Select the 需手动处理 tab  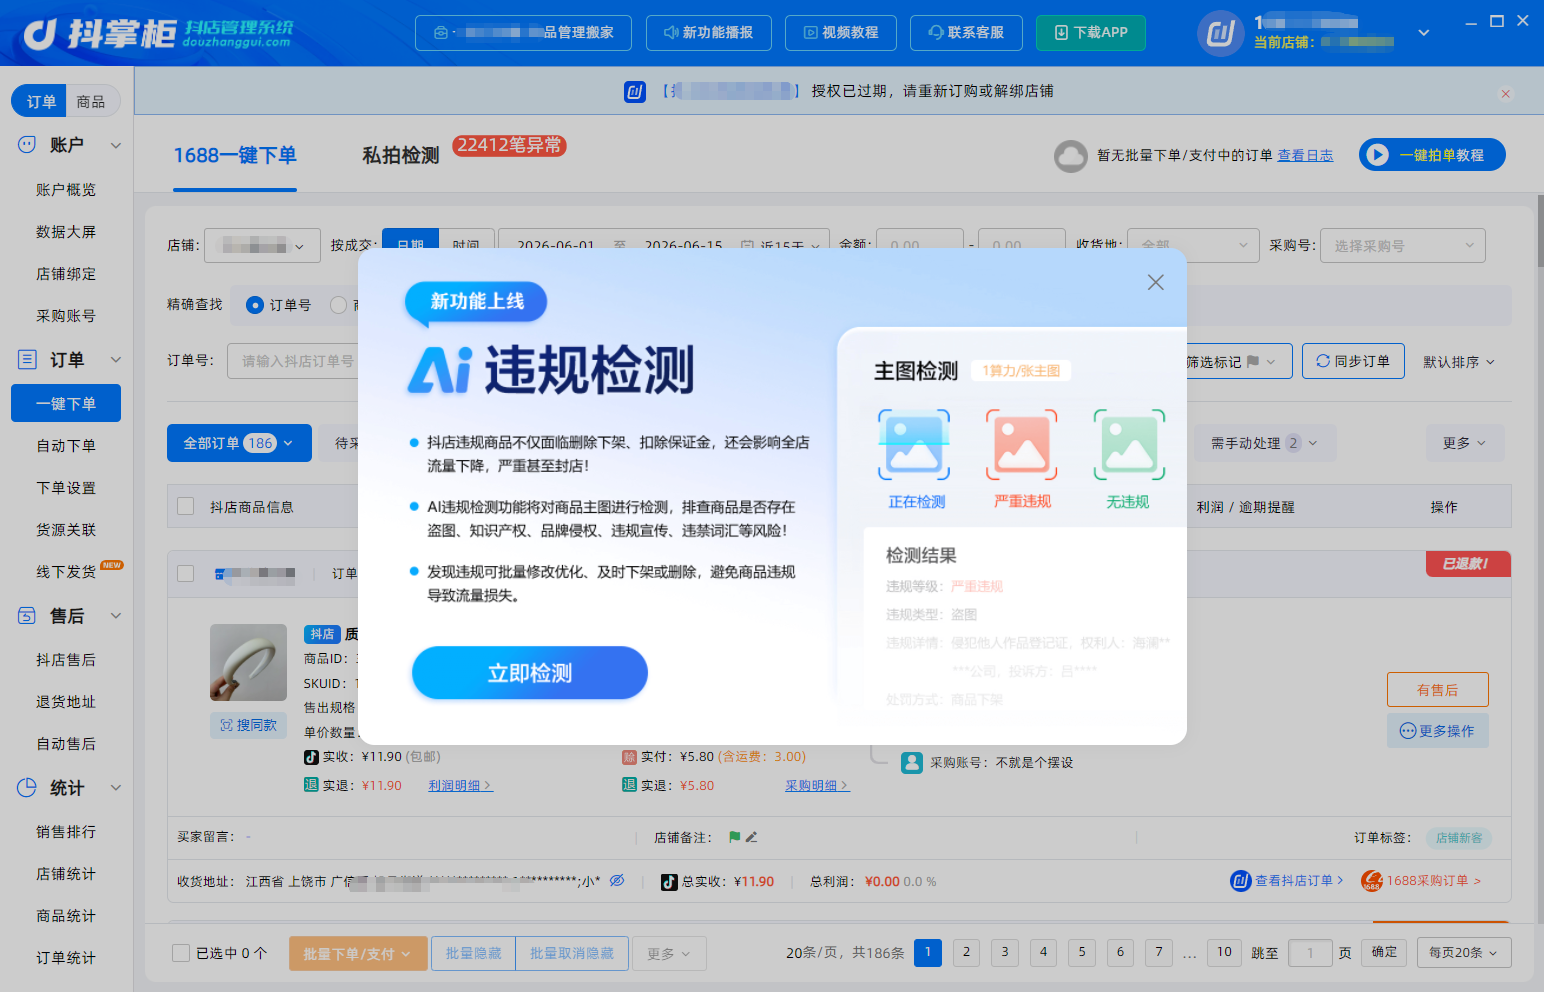(1264, 443)
